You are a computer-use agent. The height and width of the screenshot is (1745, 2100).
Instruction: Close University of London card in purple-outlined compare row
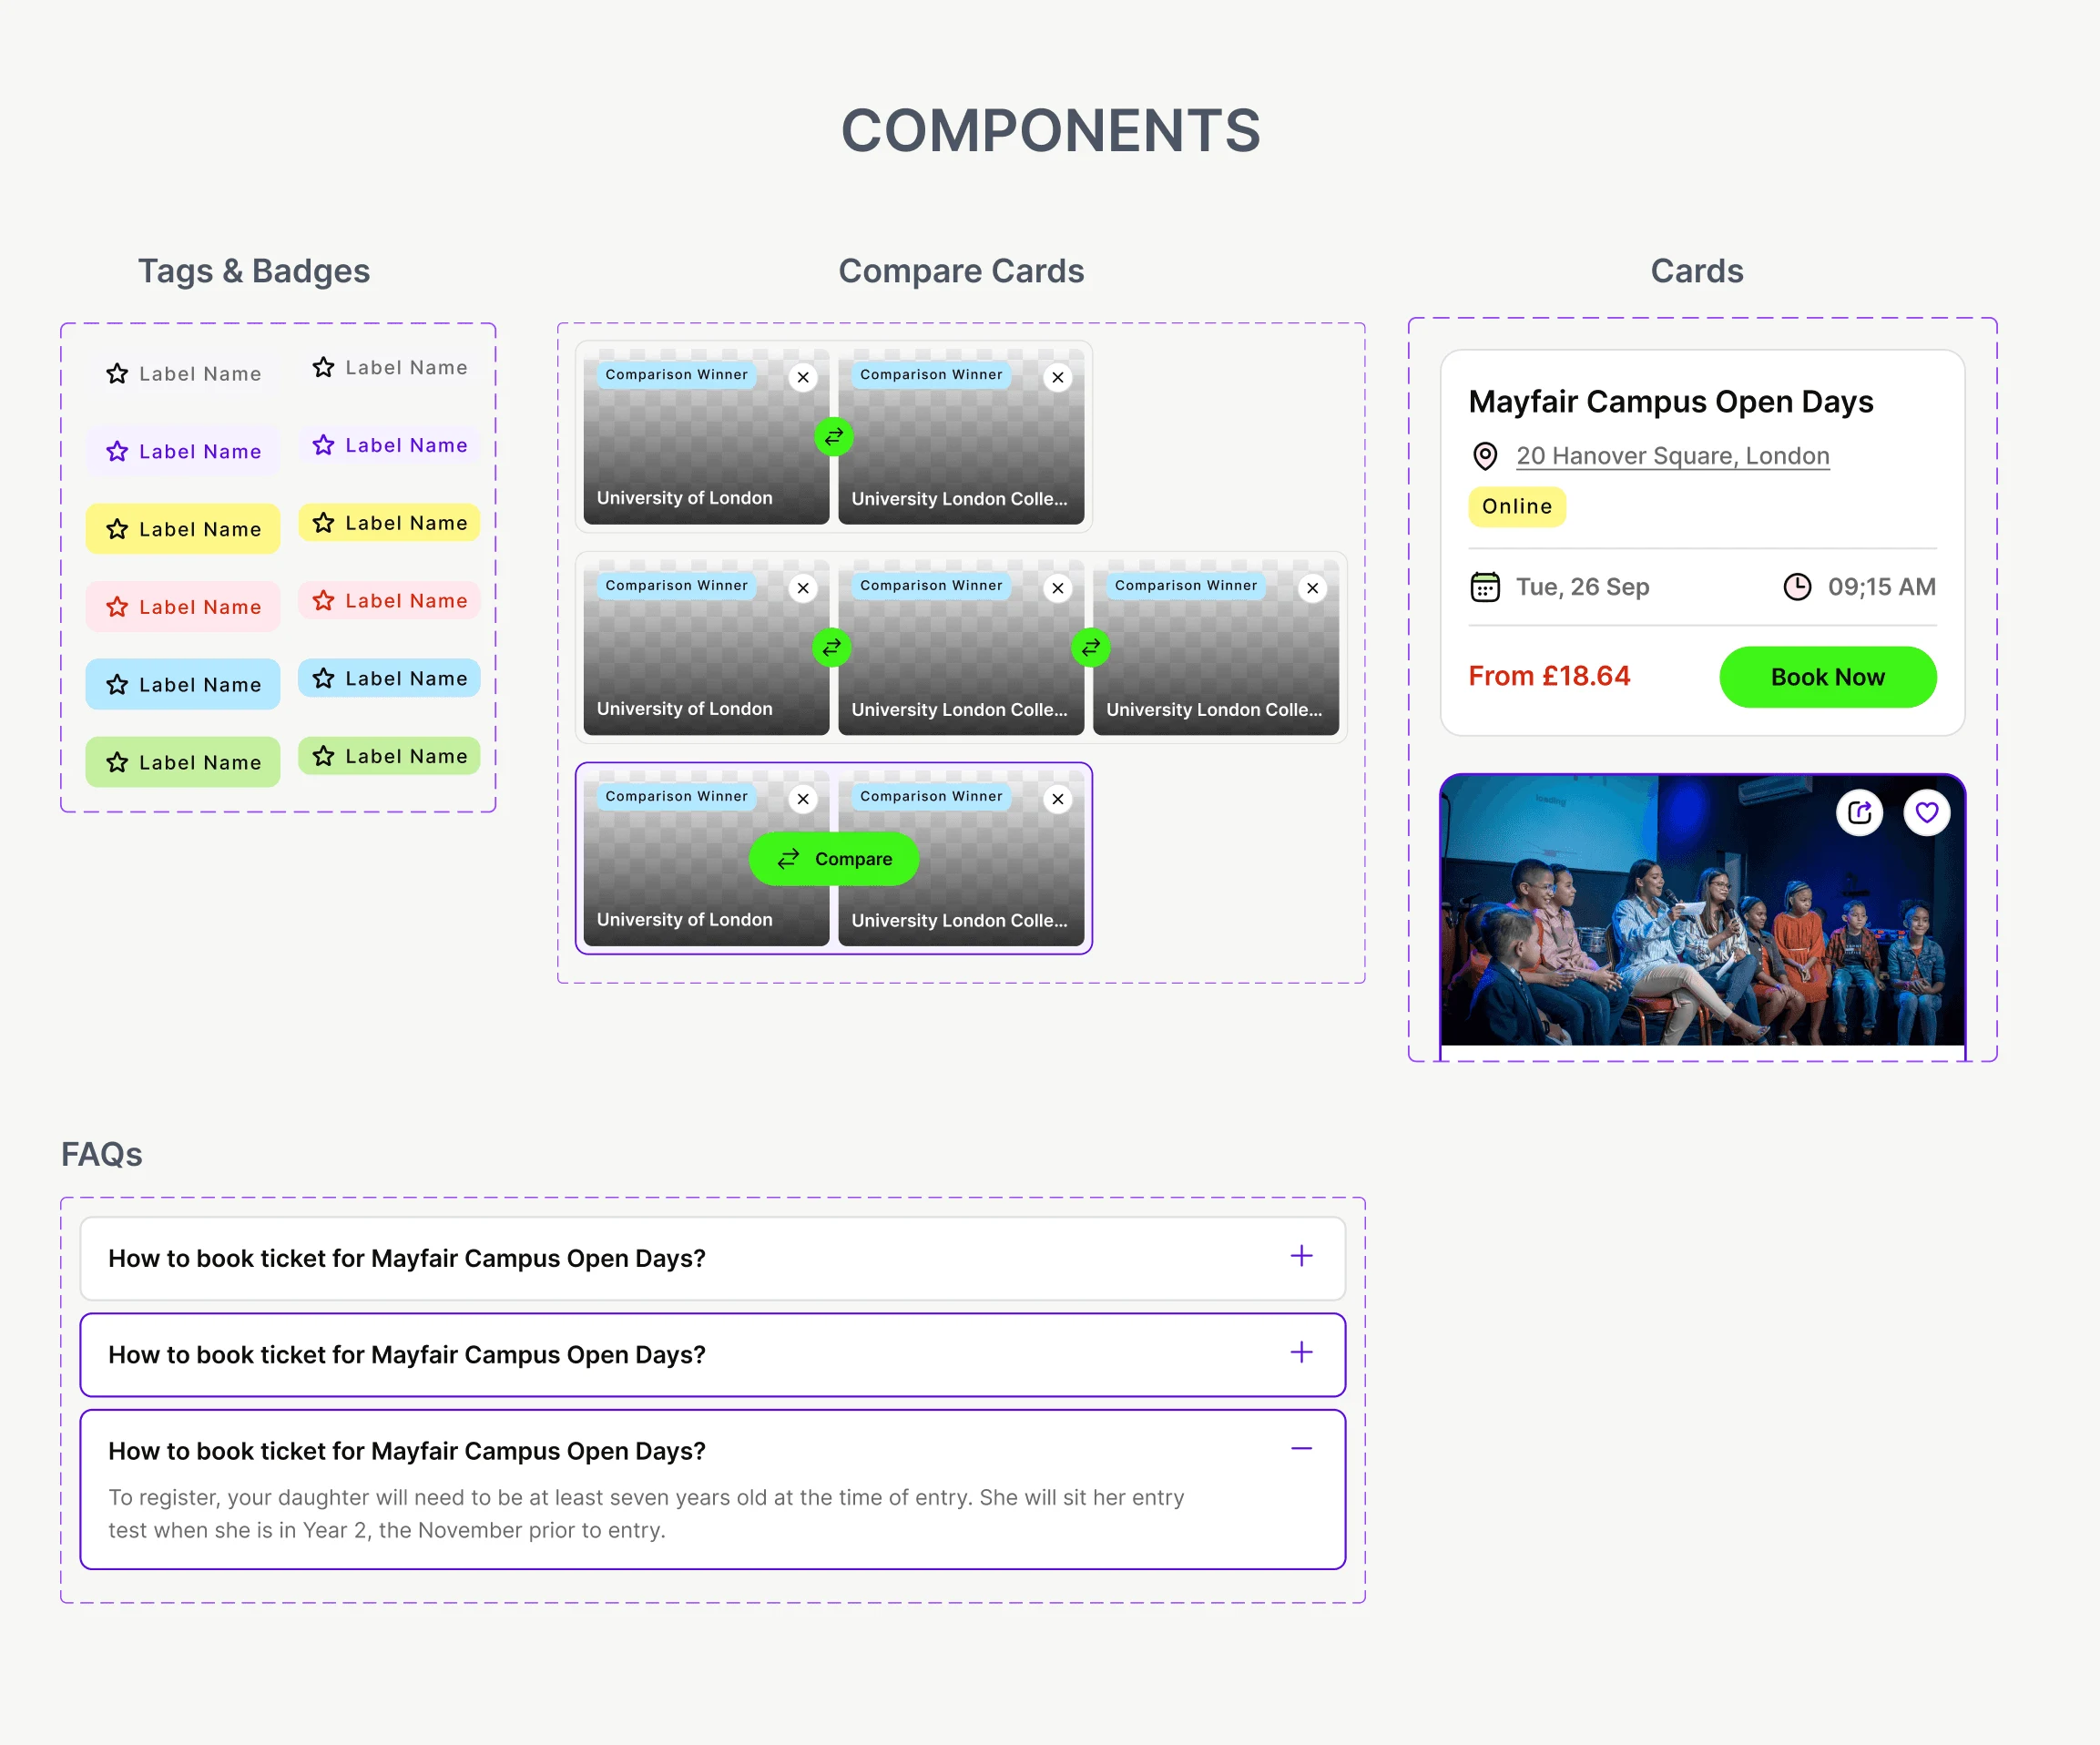[803, 800]
